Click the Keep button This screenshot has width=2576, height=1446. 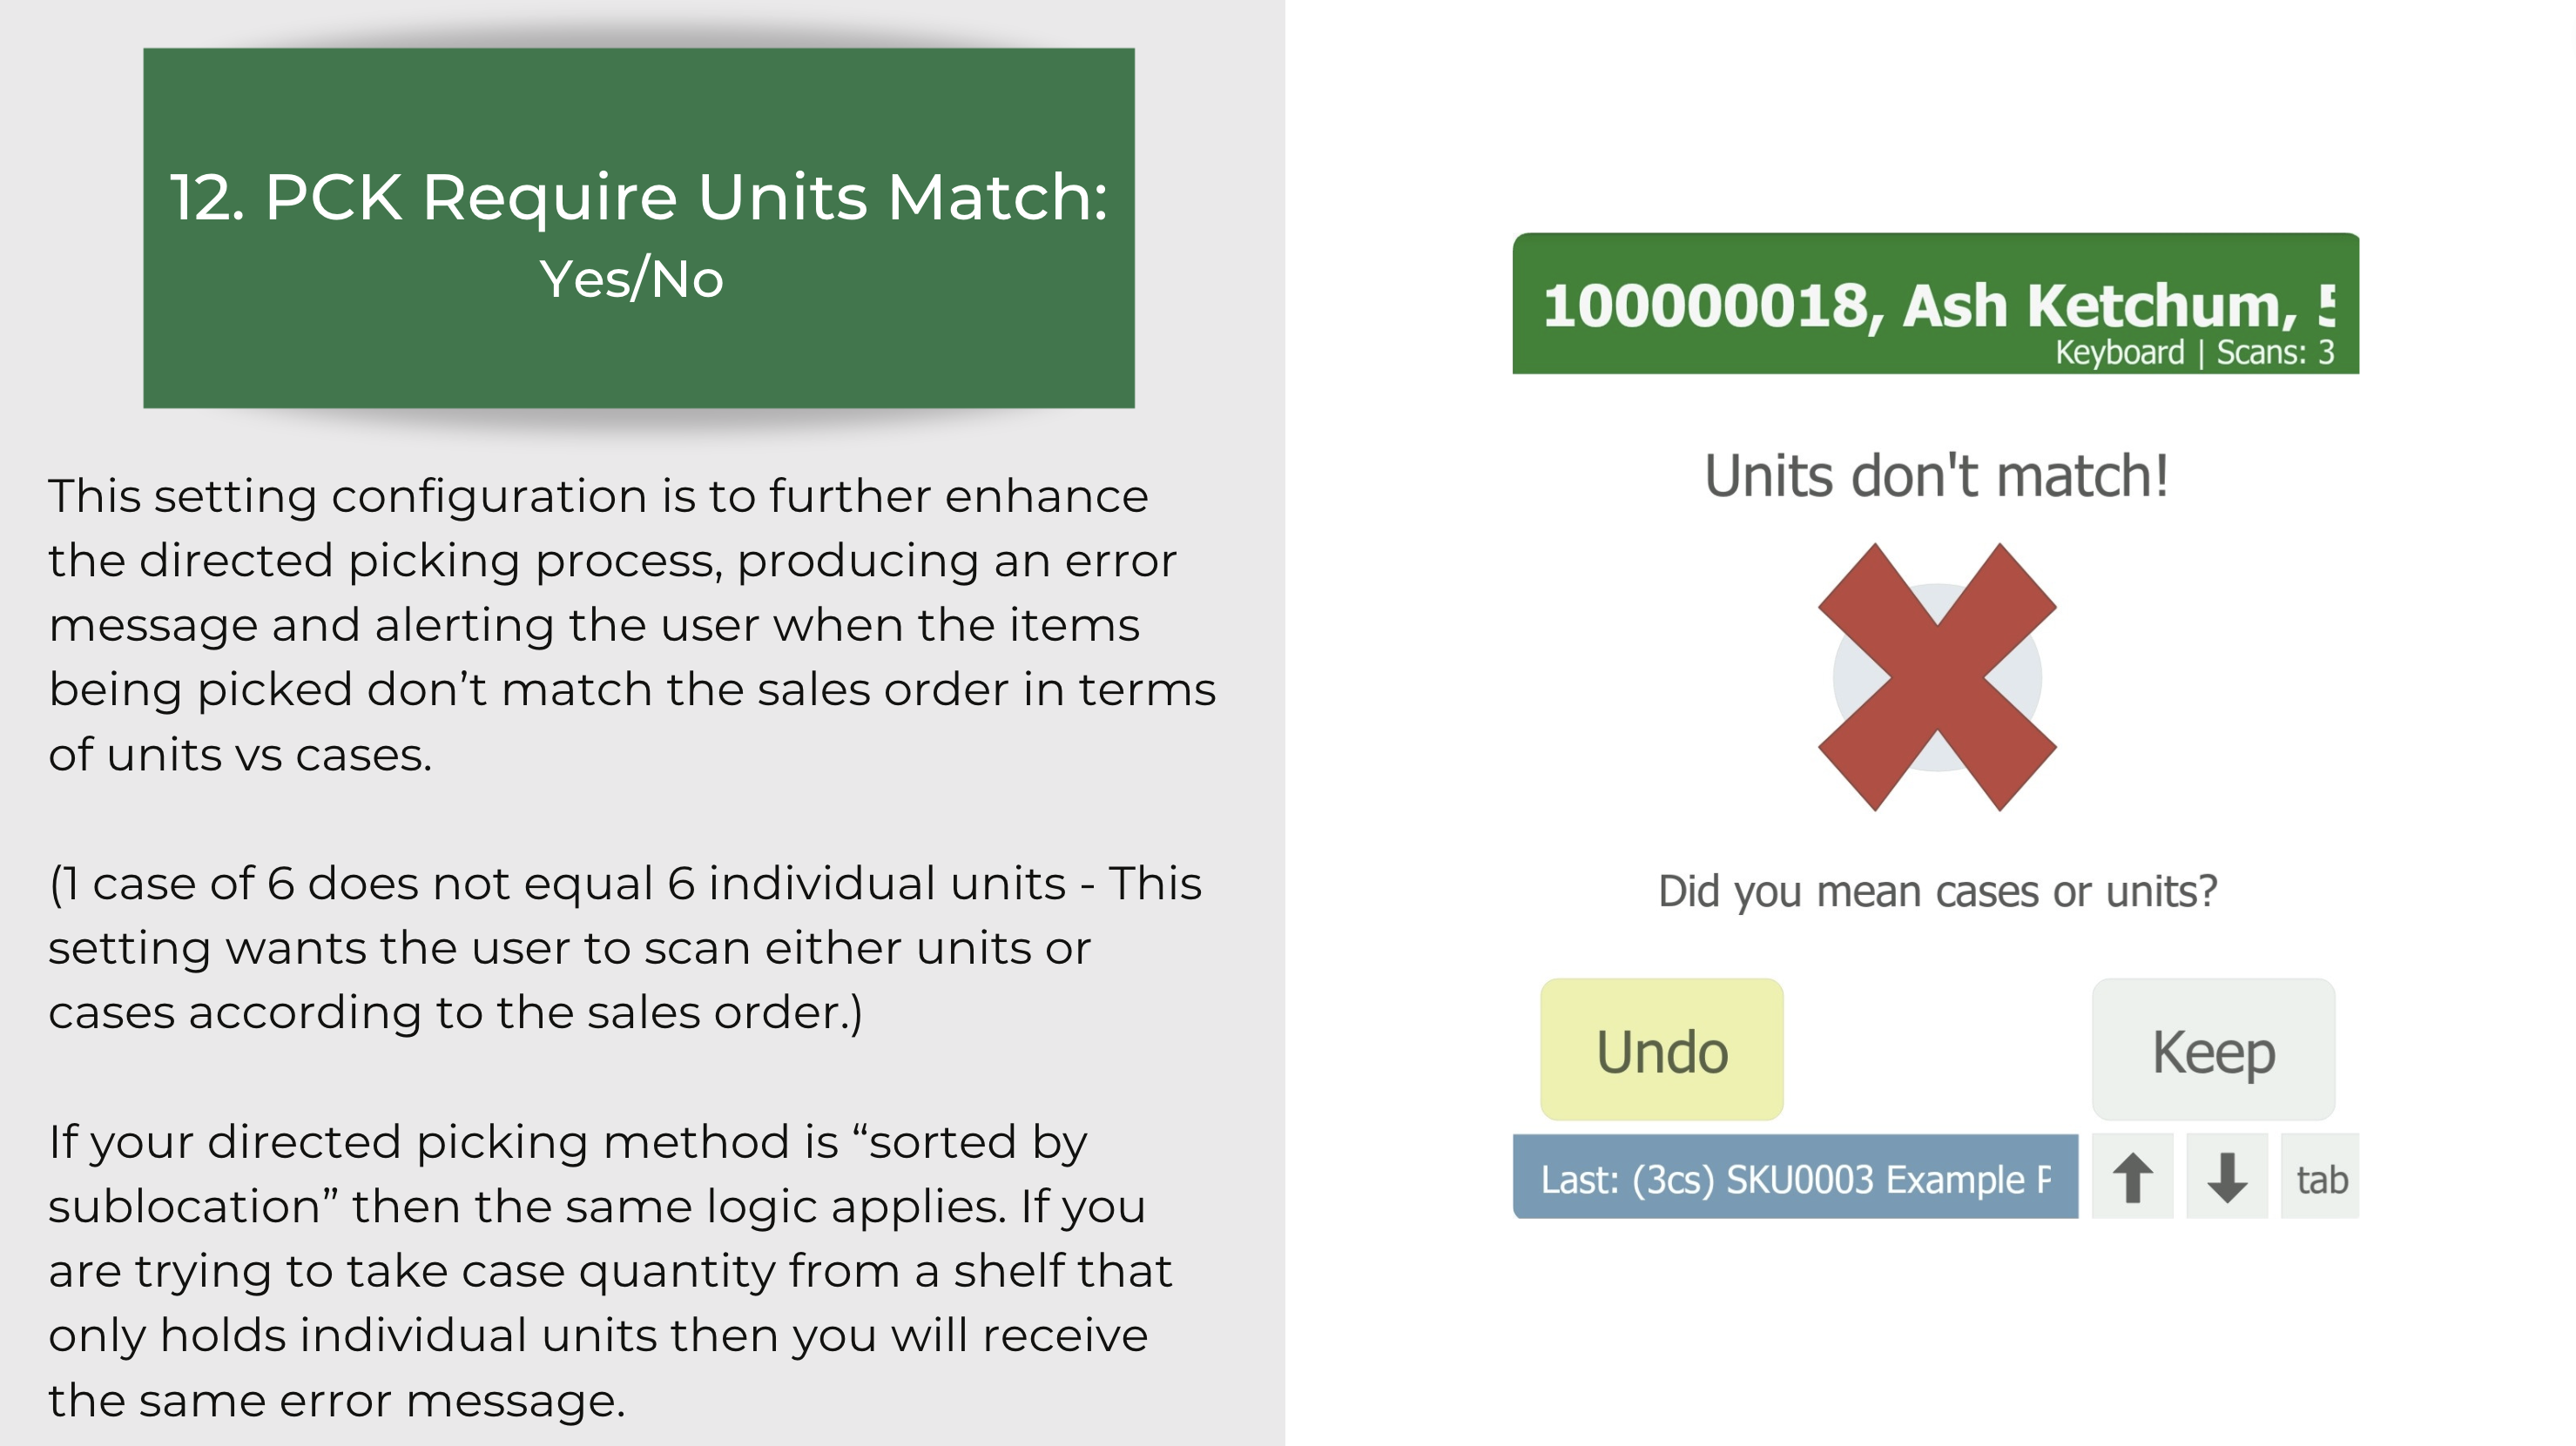[x=2213, y=1049]
